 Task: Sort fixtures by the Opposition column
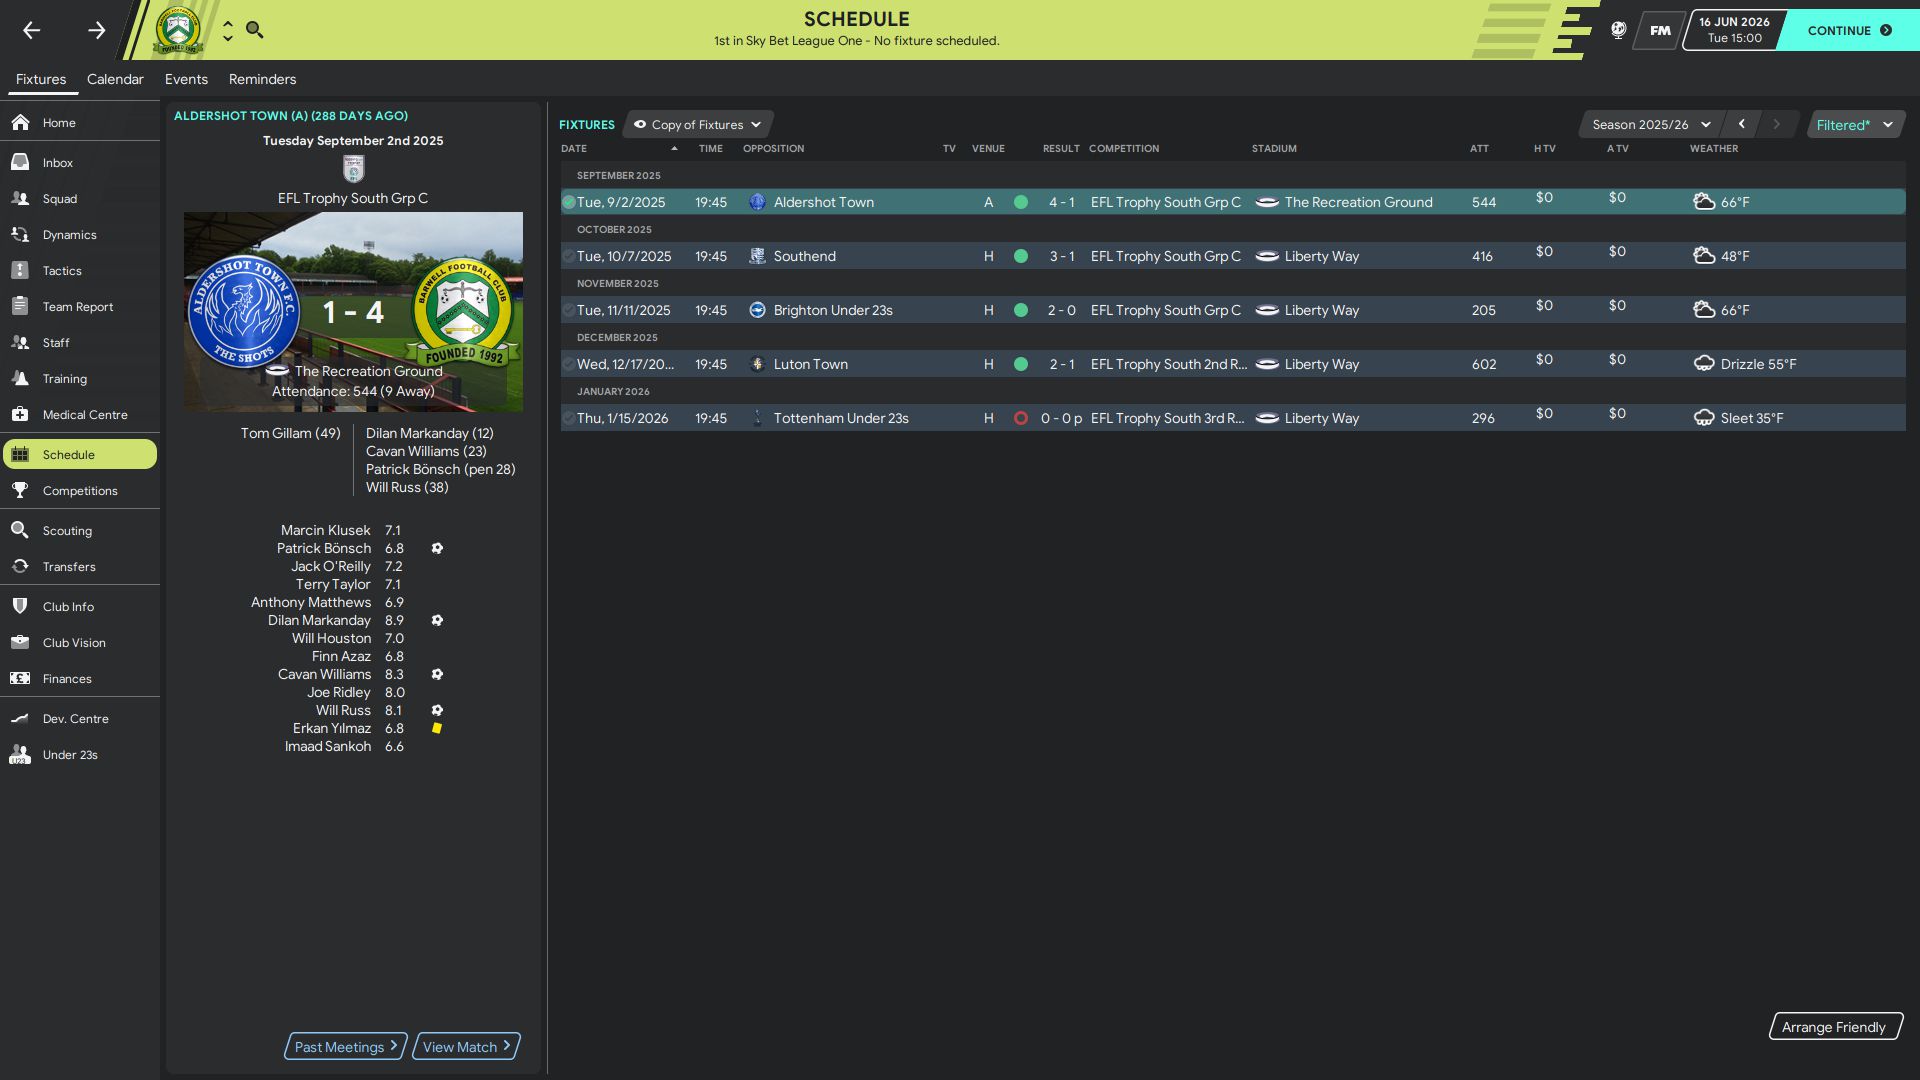(x=773, y=149)
